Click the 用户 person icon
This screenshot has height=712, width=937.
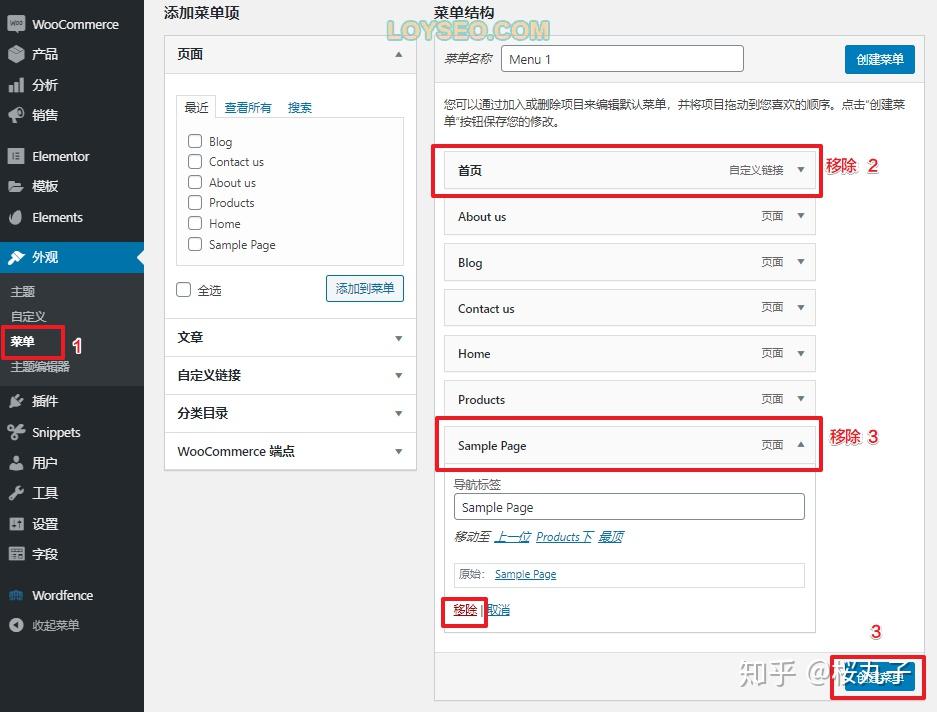pyautogui.click(x=16, y=463)
